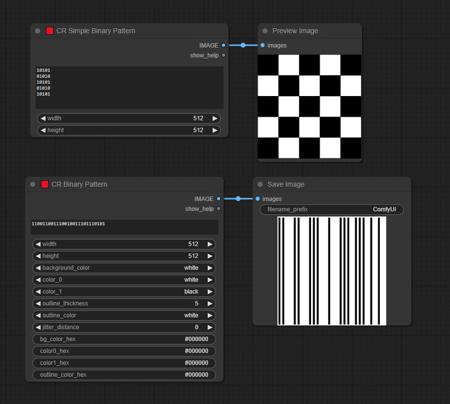Click the 512 height value in CR Binary Pattern

click(193, 256)
